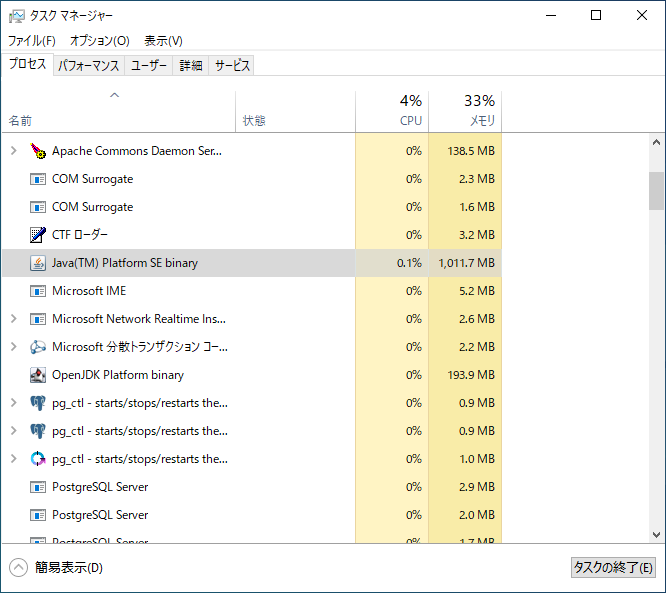Expand the pg_ctl row with ring icon
Screen dimensions: 666x593
click(x=14, y=459)
